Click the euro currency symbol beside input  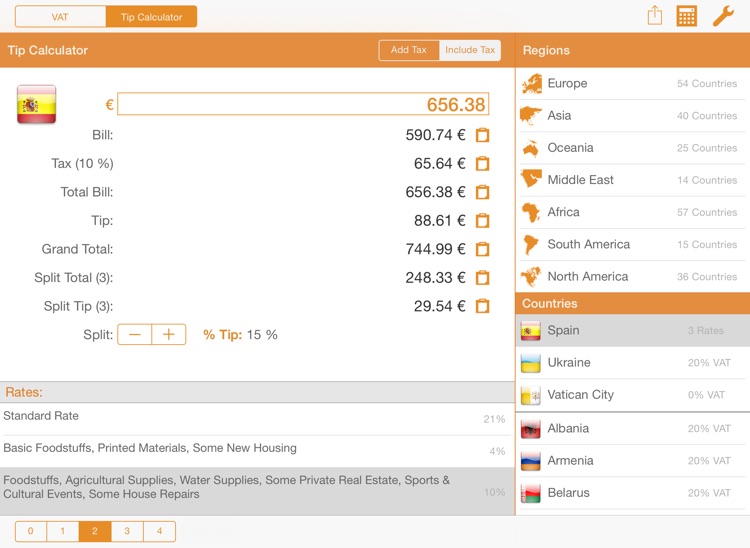pyautogui.click(x=110, y=105)
